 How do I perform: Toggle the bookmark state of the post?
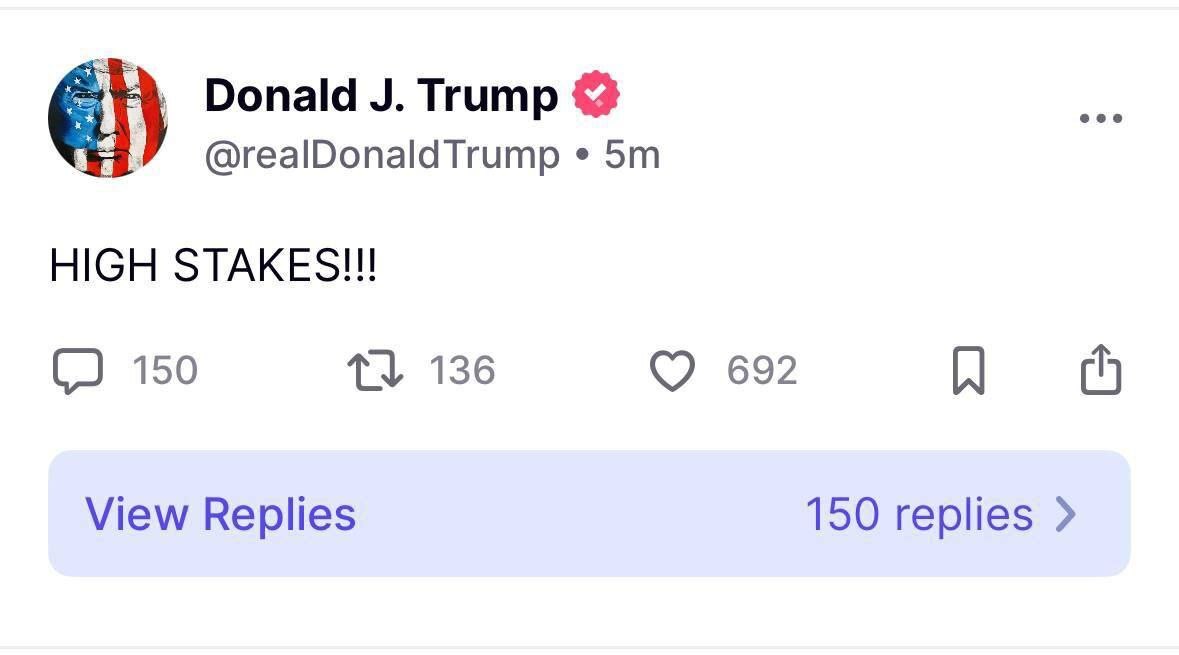click(969, 370)
